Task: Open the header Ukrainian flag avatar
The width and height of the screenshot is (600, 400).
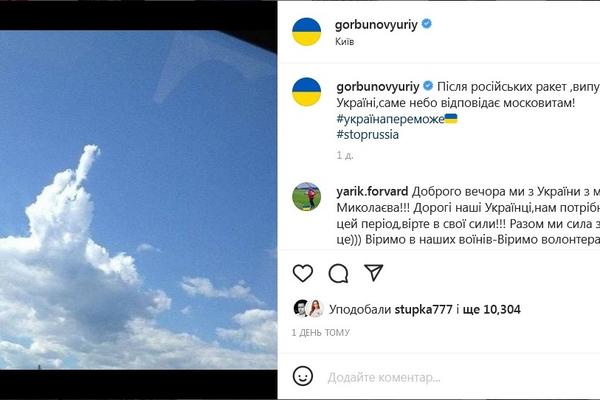Action: [x=307, y=32]
